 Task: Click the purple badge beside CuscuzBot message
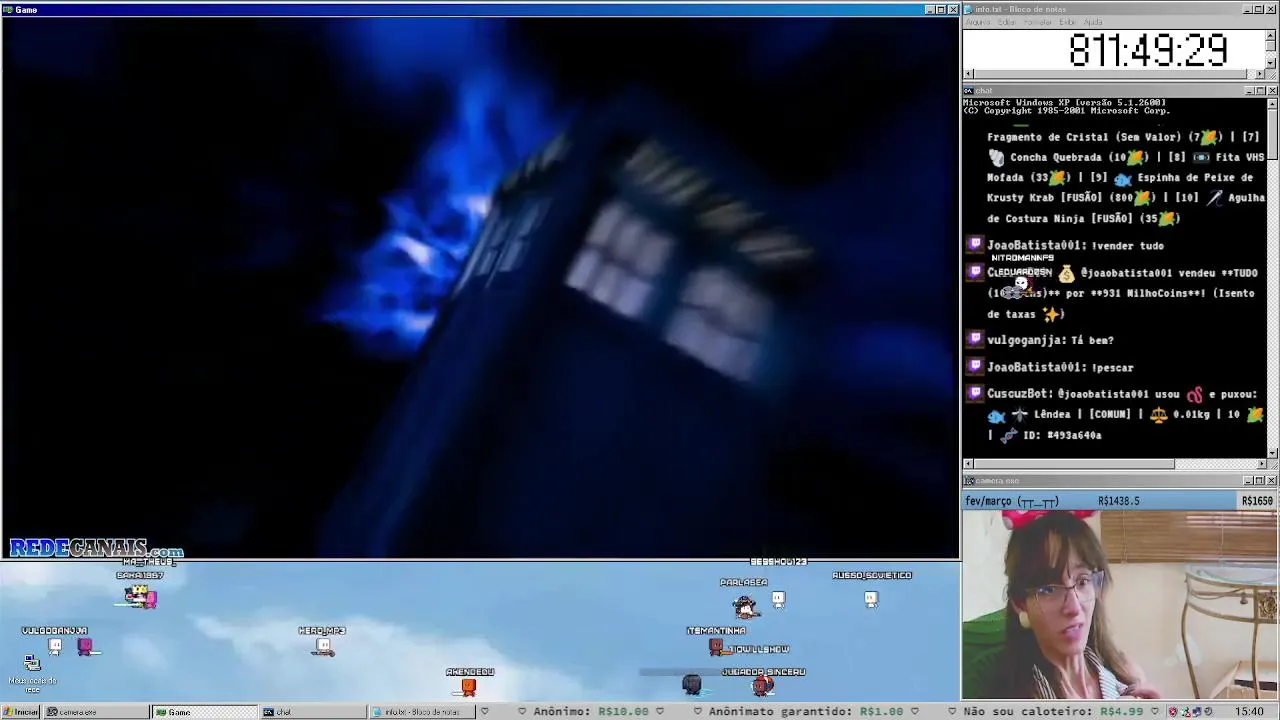(975, 394)
